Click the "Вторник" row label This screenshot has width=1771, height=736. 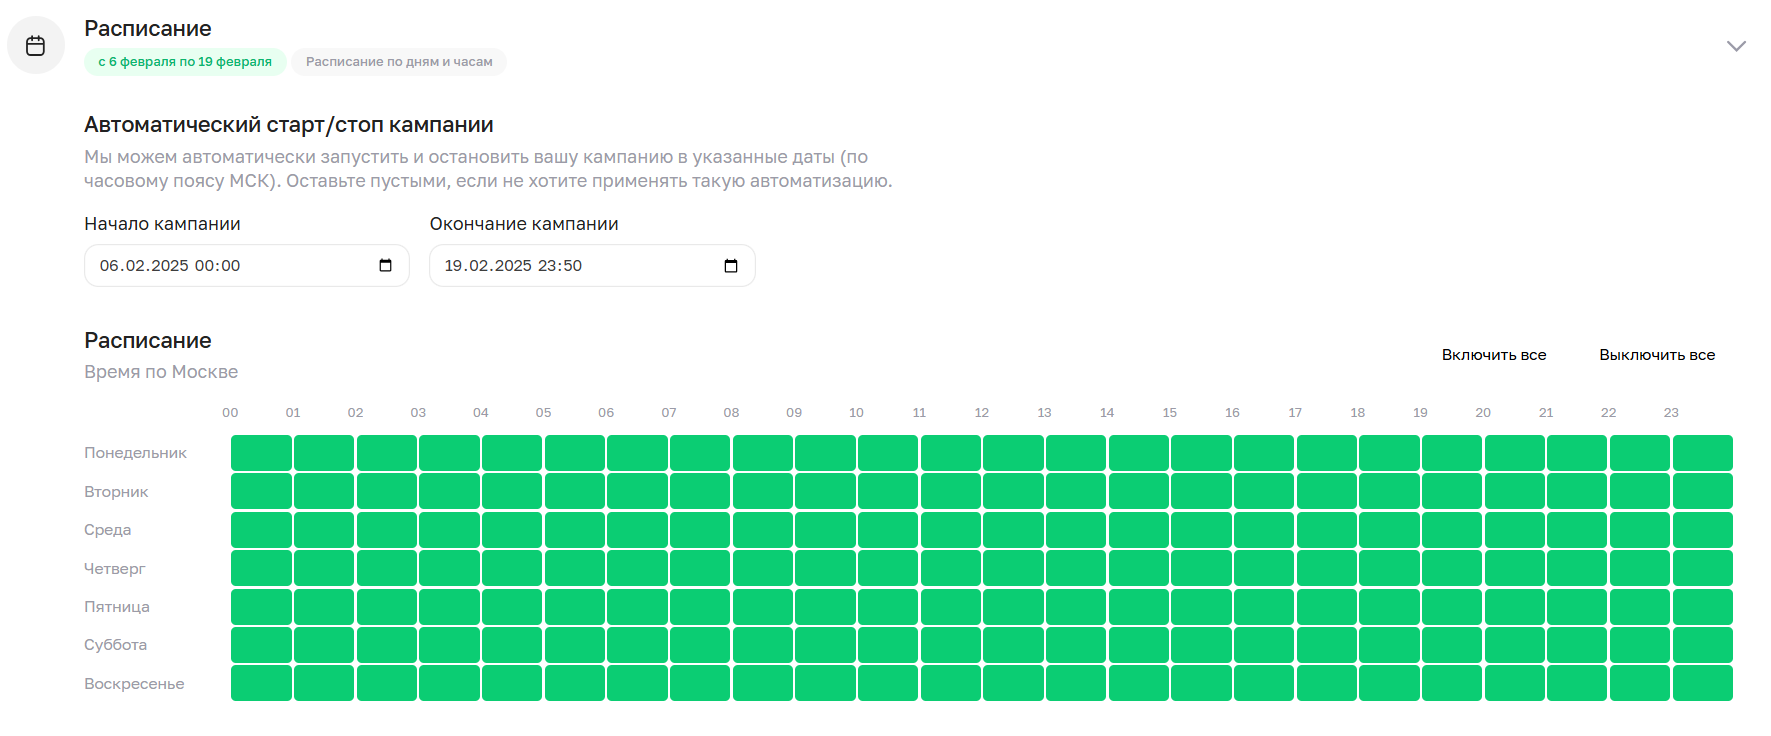click(x=116, y=492)
